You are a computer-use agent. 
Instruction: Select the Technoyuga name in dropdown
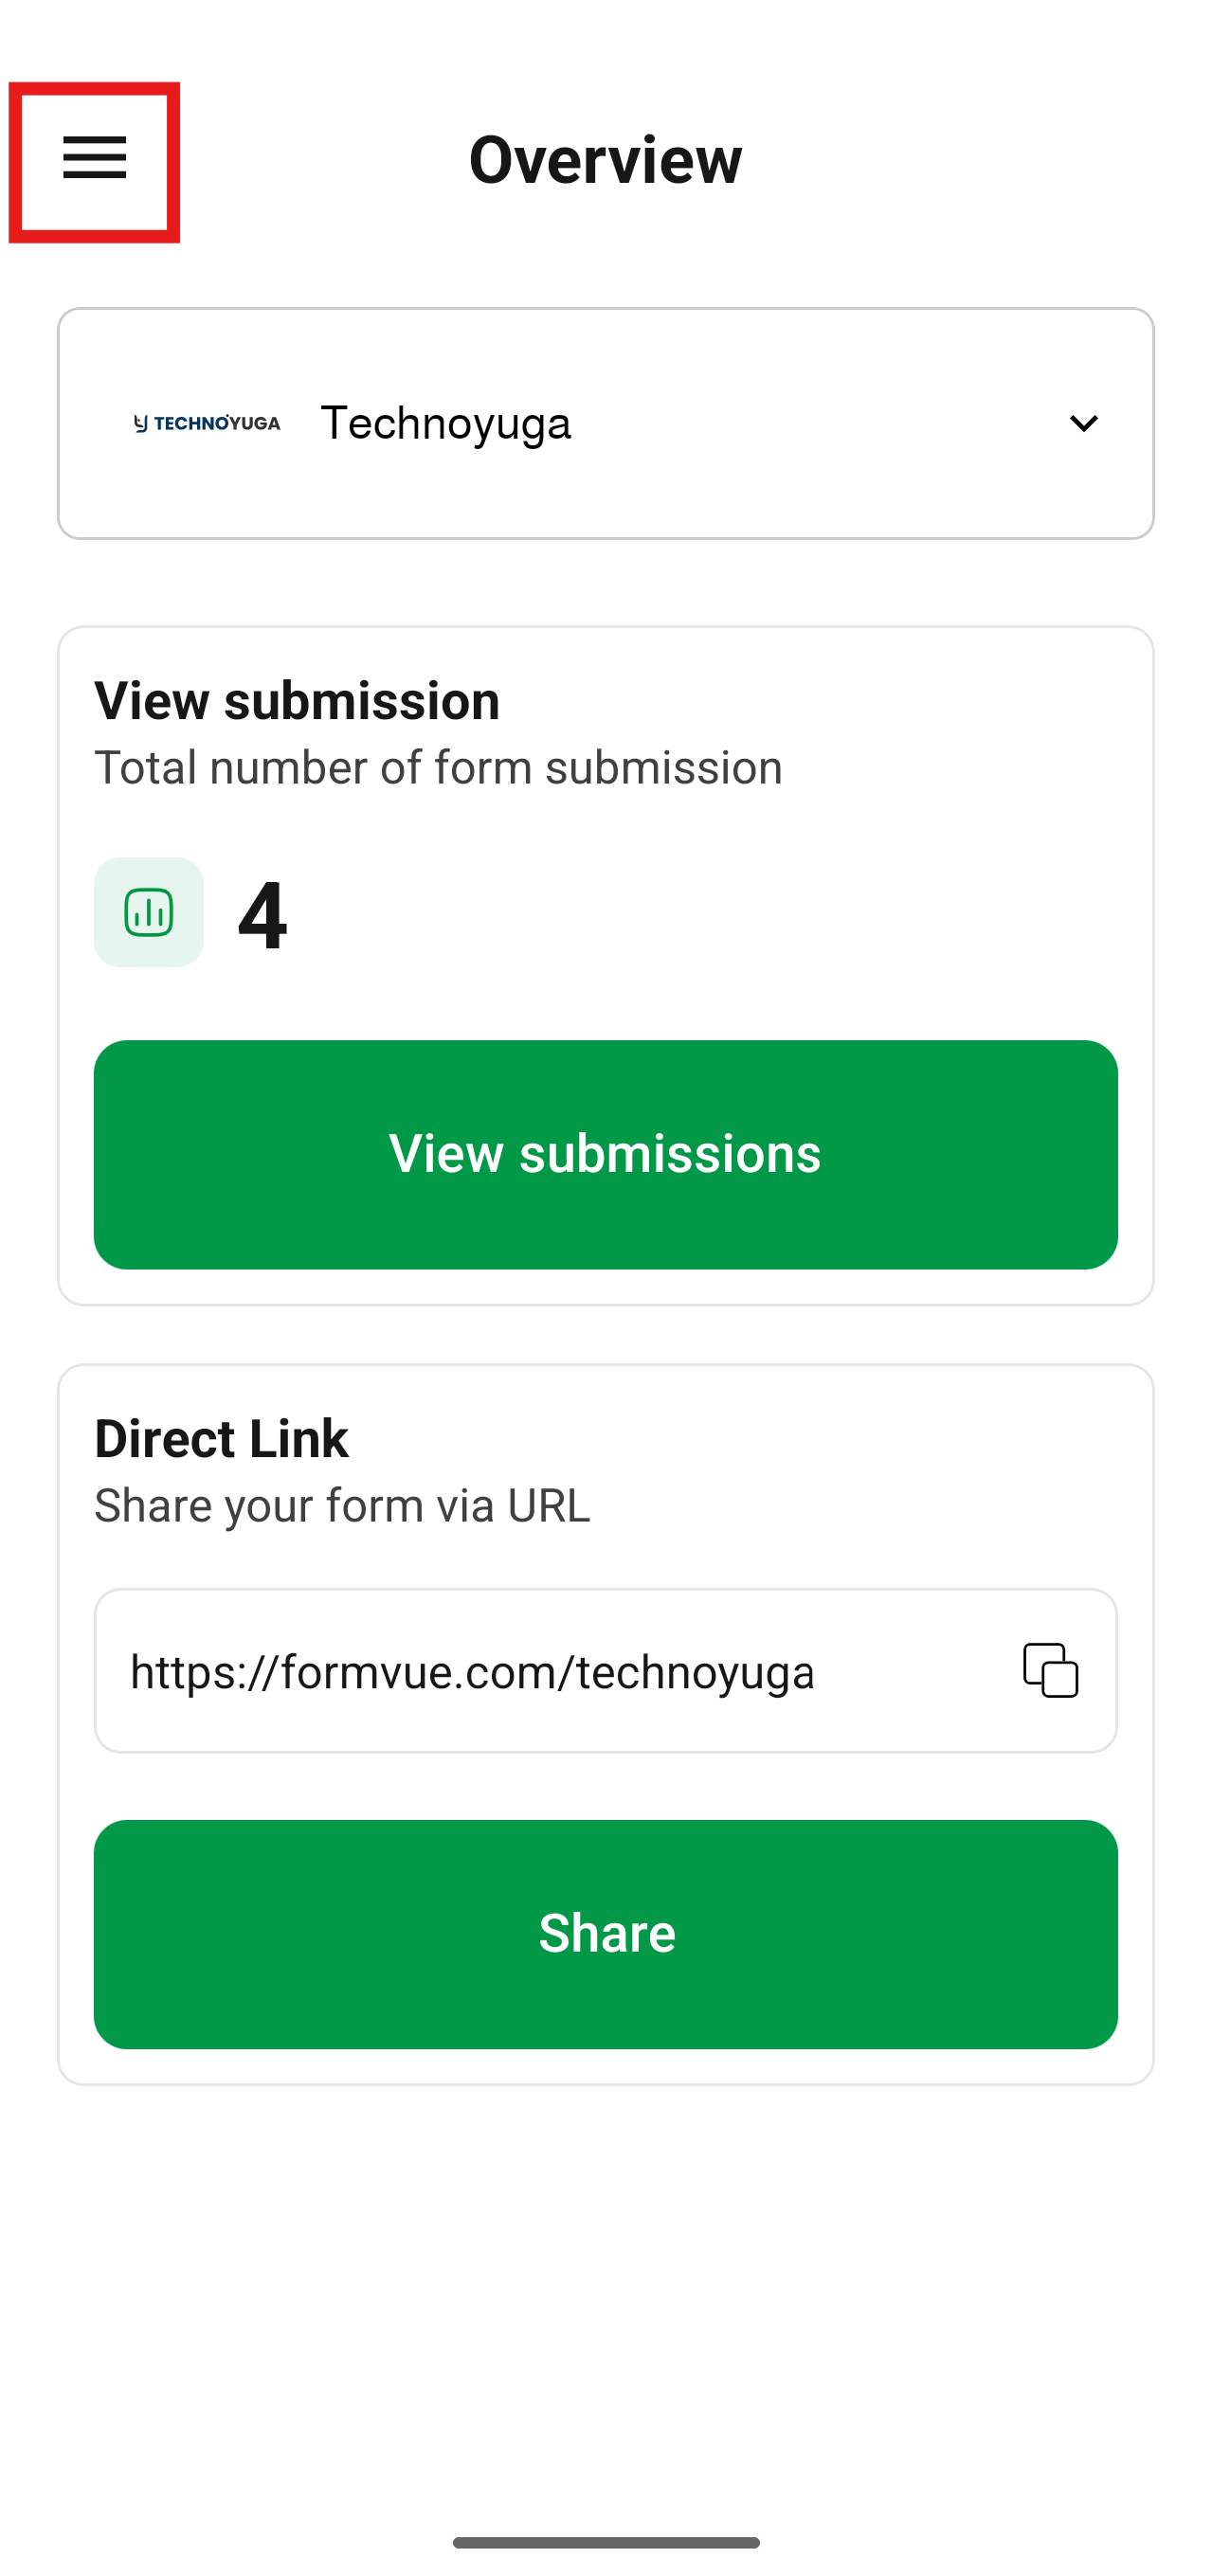445,423
